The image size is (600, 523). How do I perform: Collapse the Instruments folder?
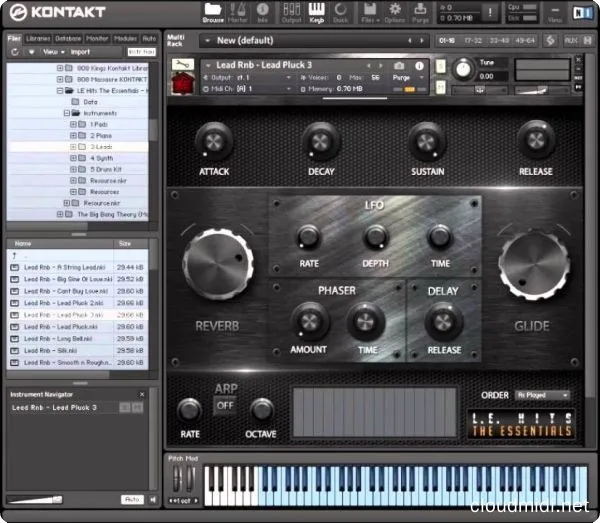(67, 113)
